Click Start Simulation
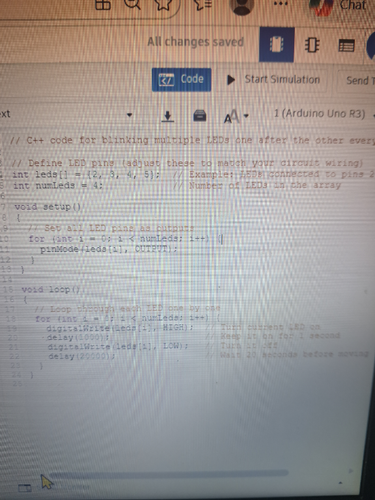This screenshot has height=500, width=375. (273, 80)
